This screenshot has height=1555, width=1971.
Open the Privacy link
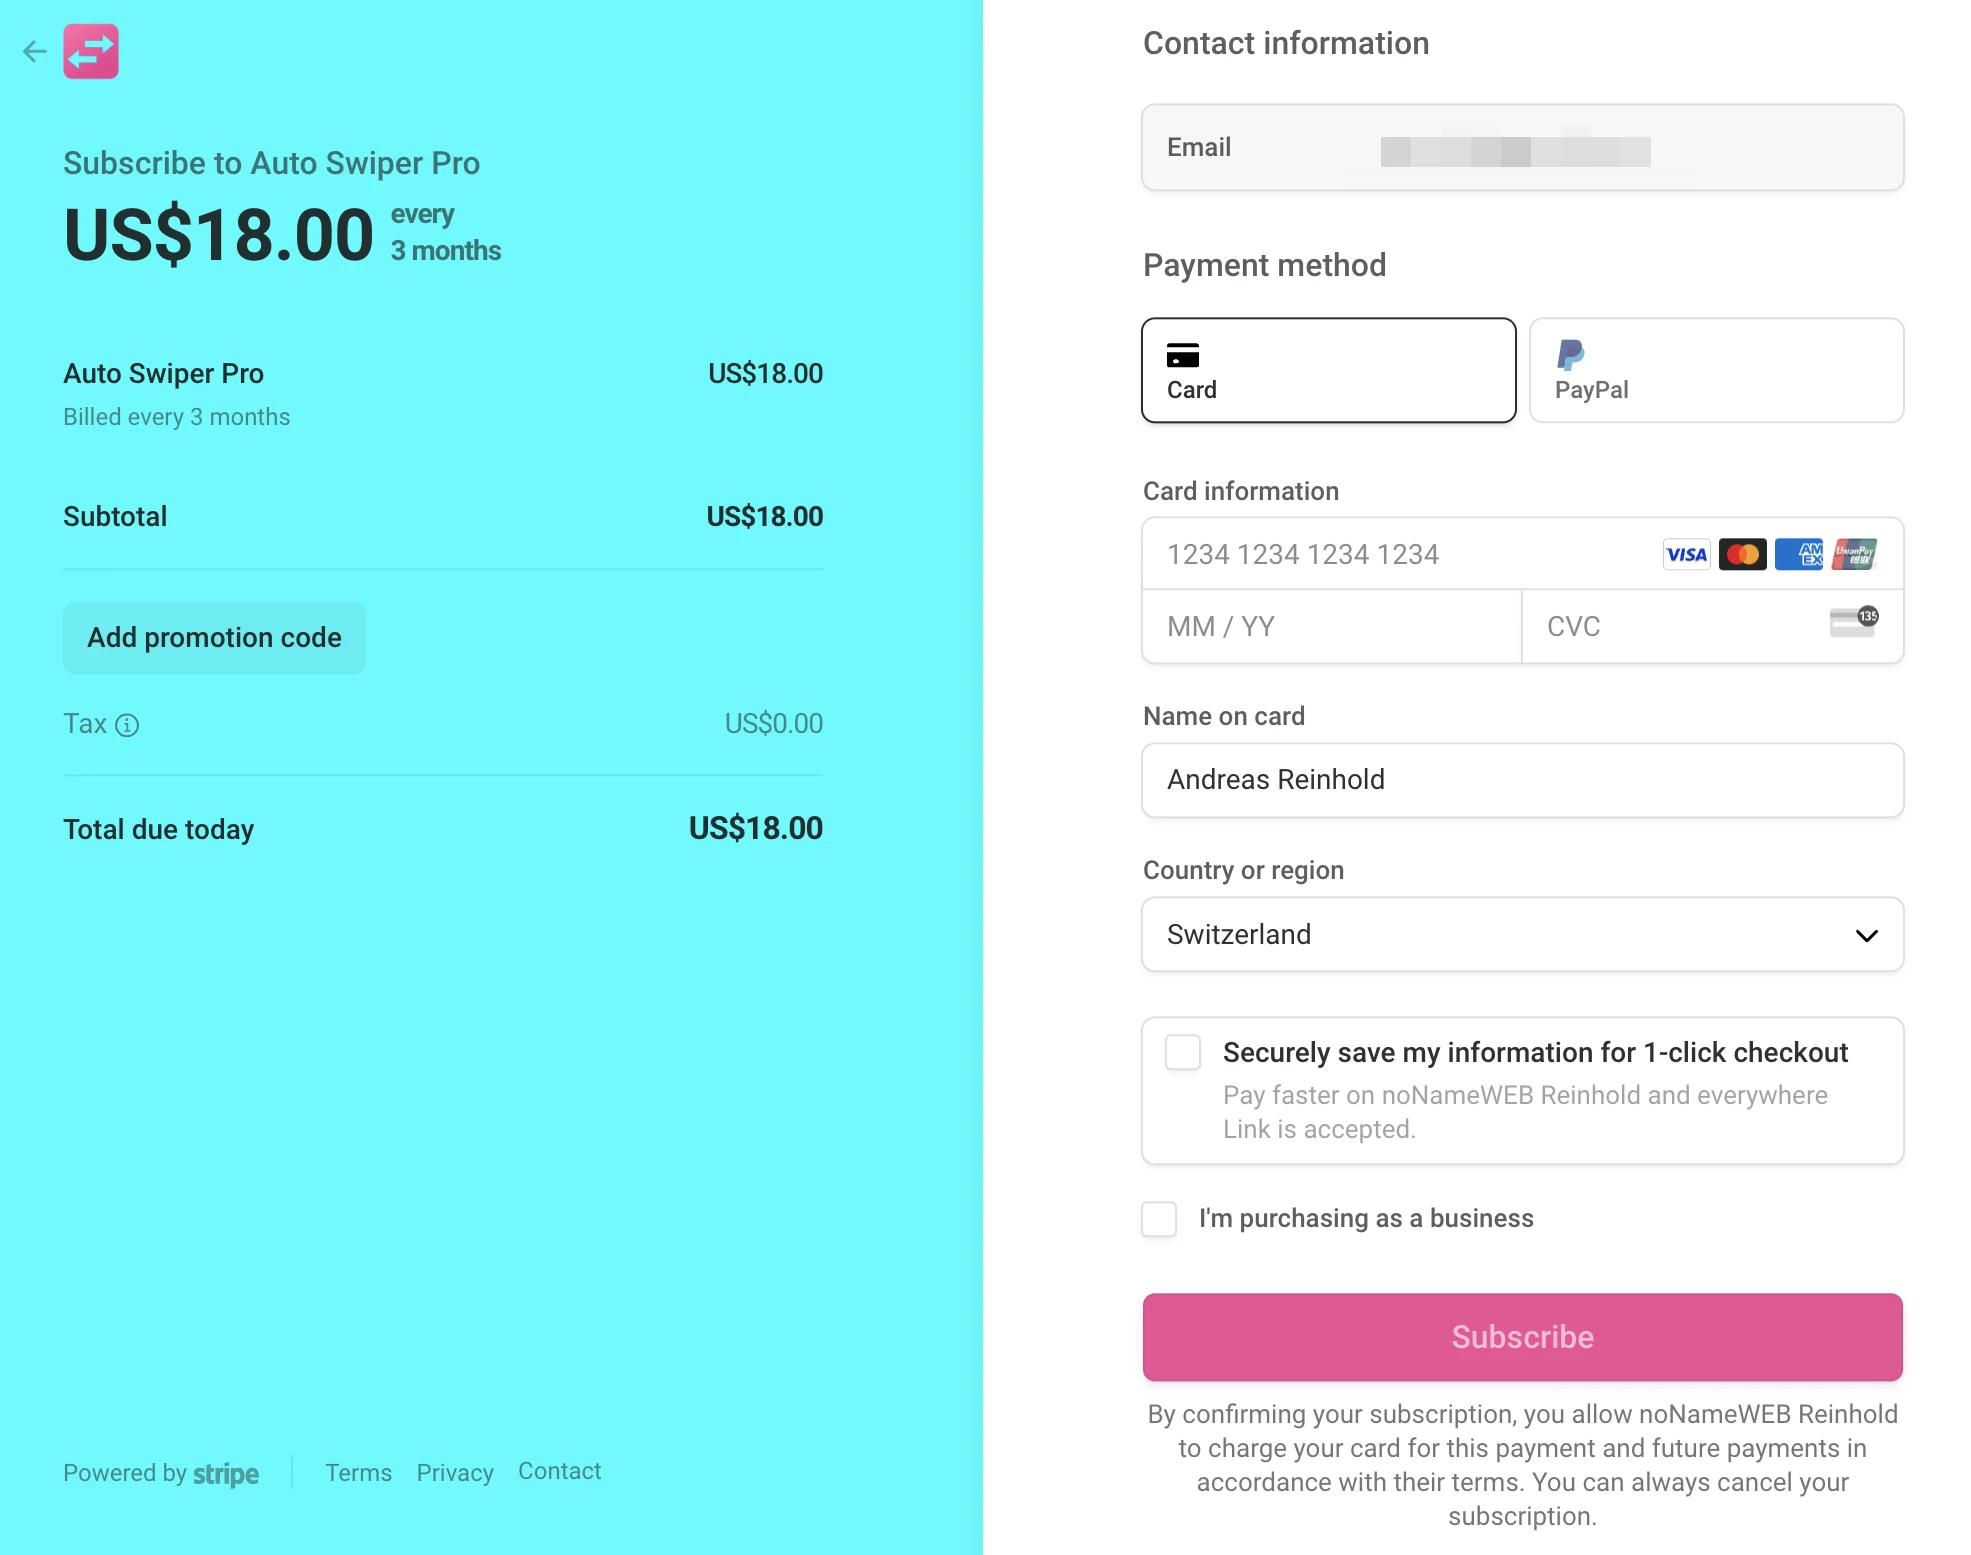point(455,1472)
